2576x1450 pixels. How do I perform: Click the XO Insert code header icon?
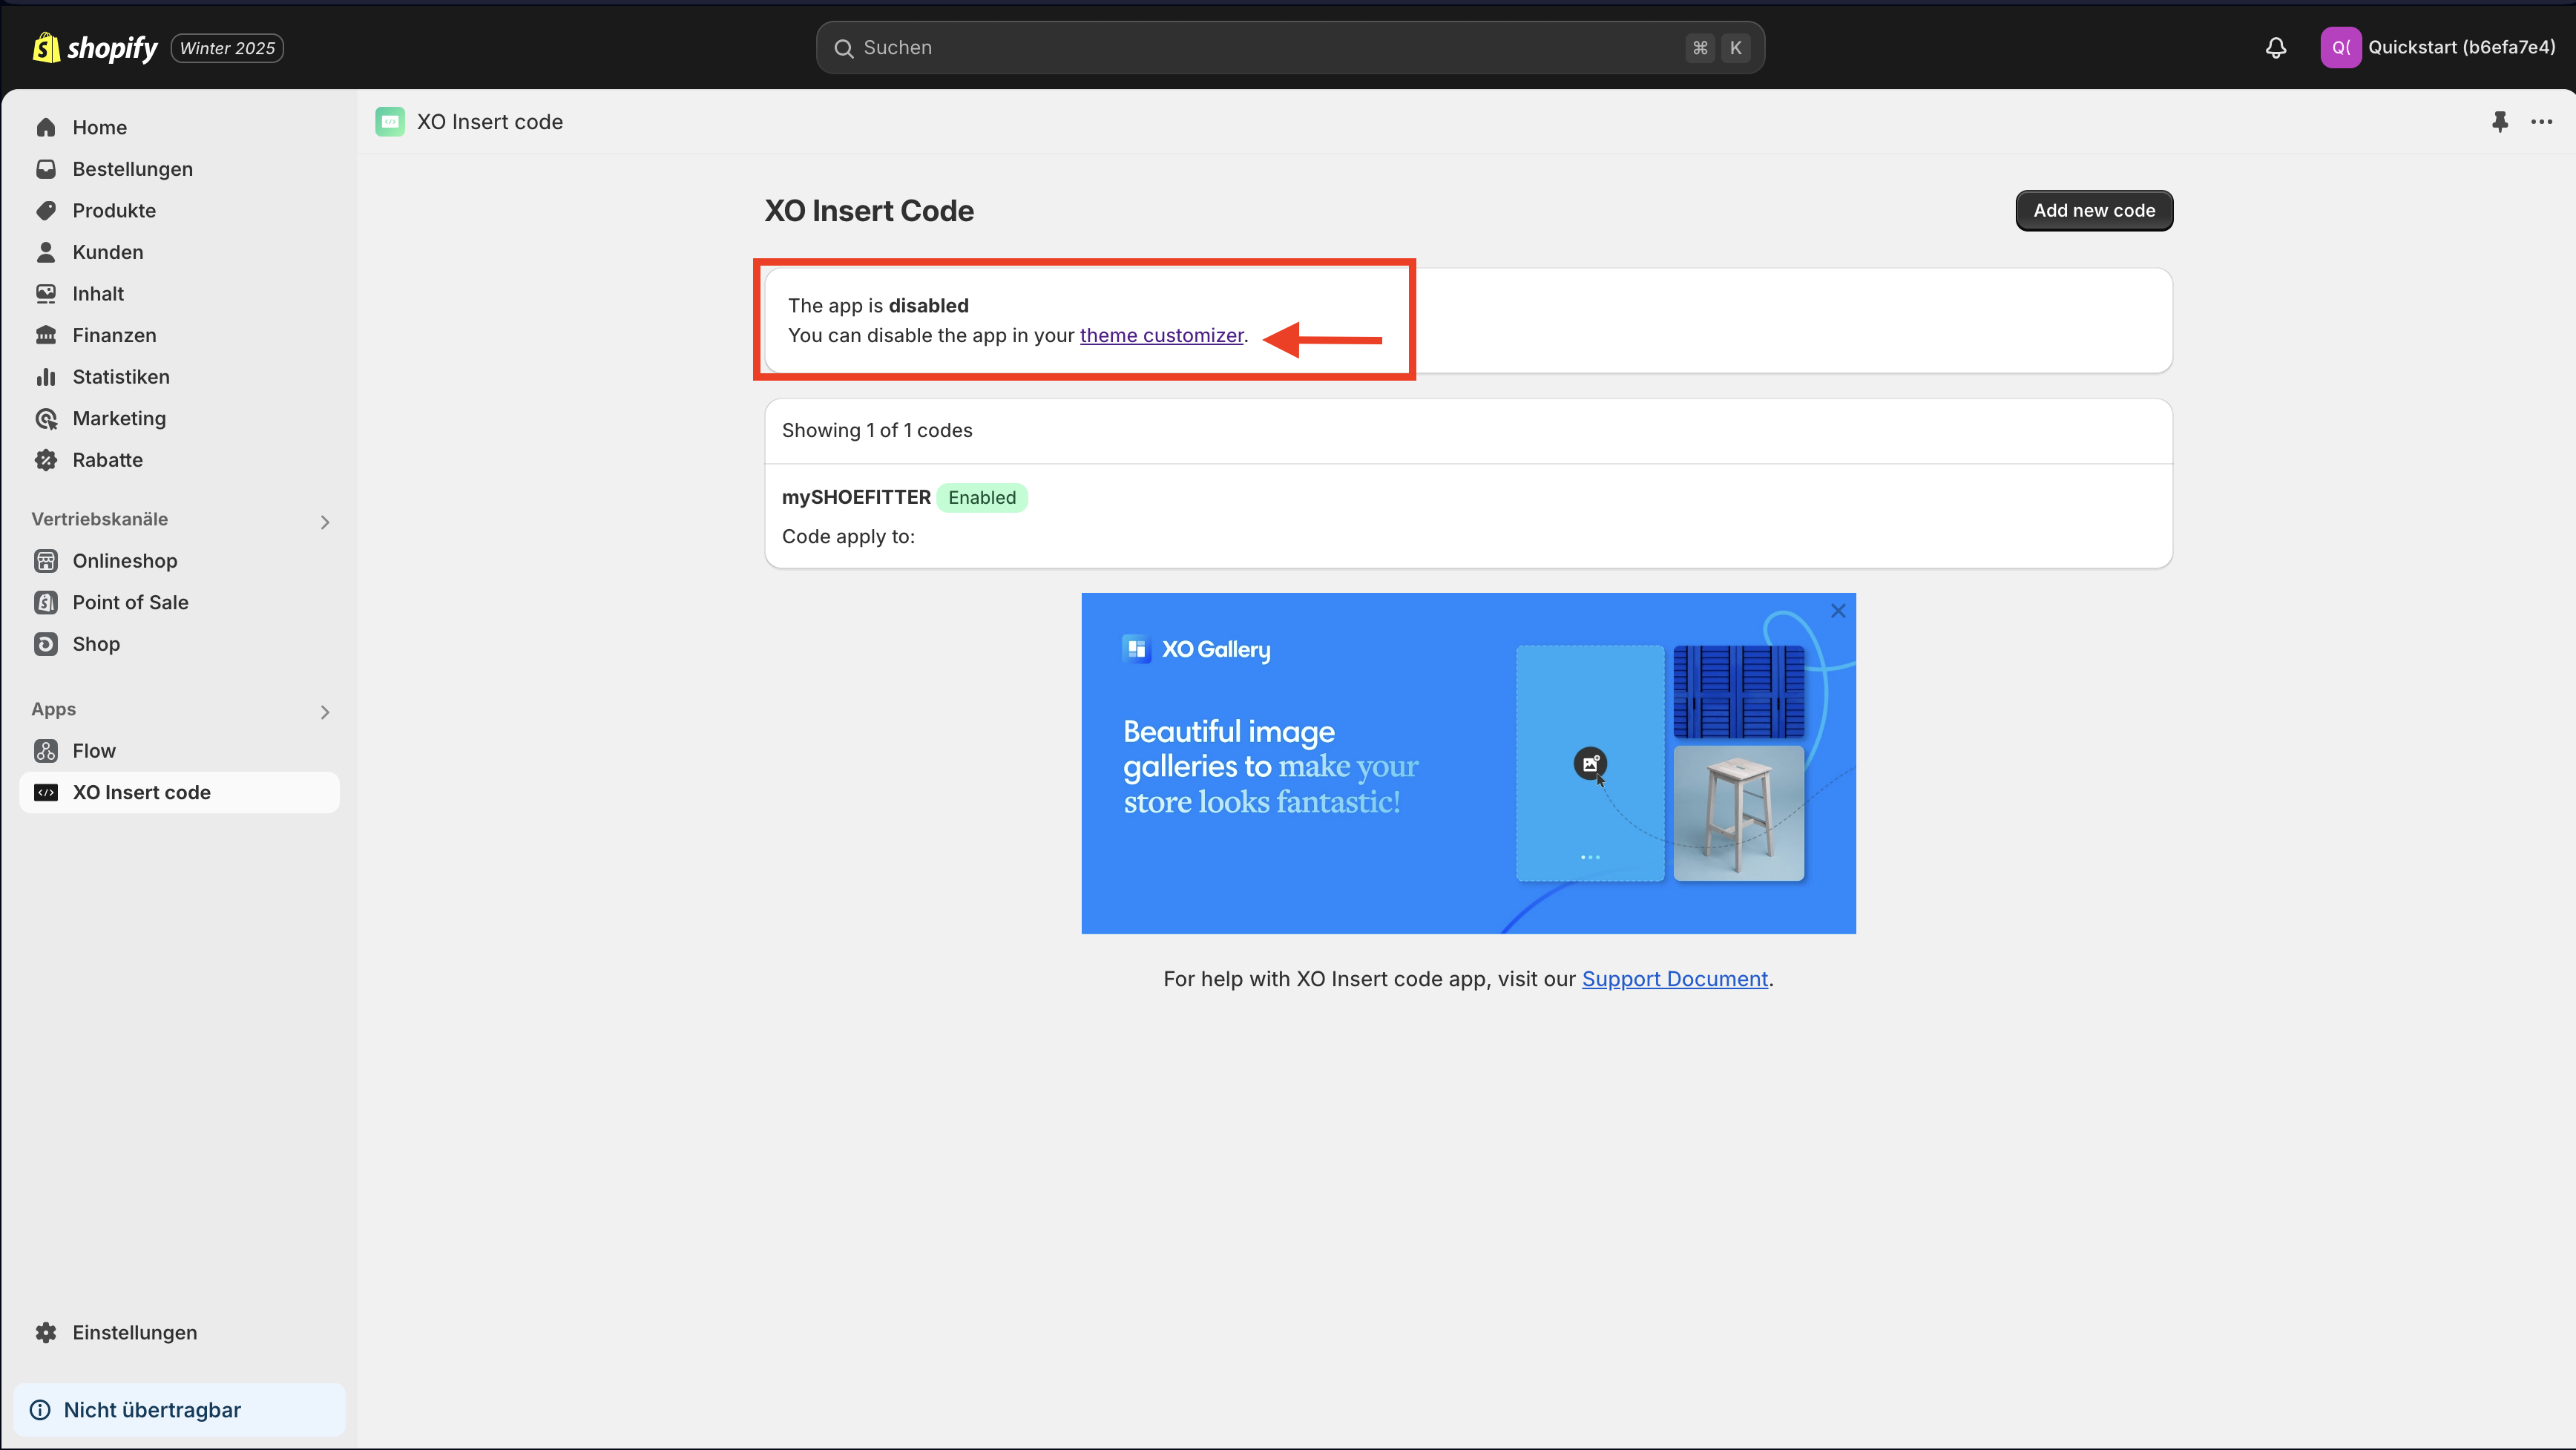click(x=390, y=121)
